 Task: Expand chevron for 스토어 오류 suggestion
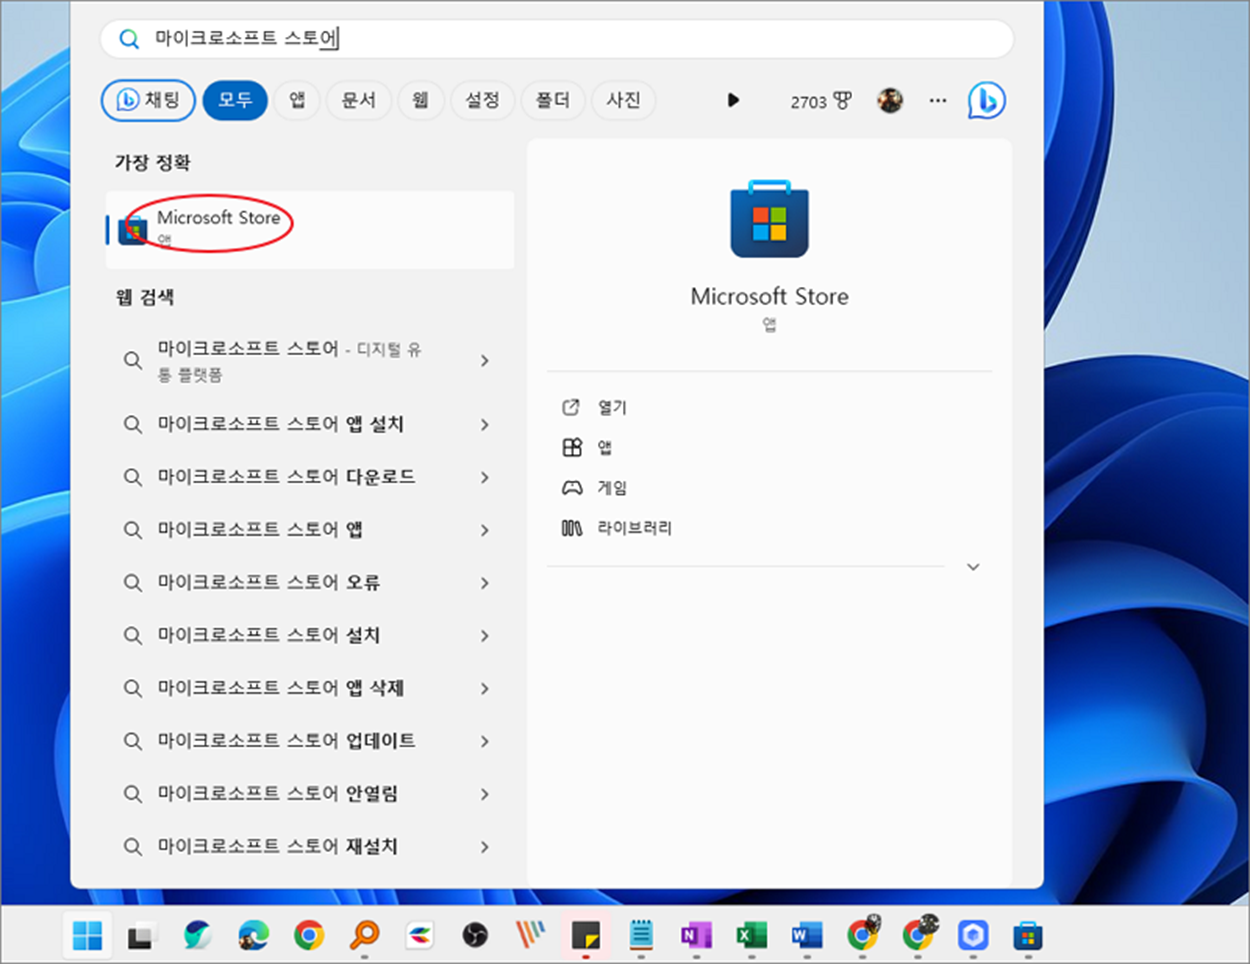(485, 583)
